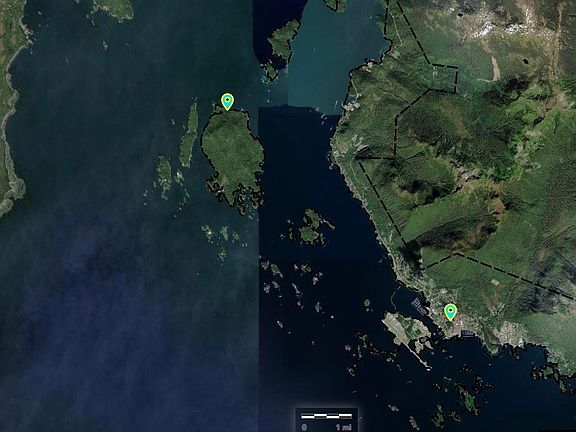Click the black-and-white scale bar

(x=326, y=416)
